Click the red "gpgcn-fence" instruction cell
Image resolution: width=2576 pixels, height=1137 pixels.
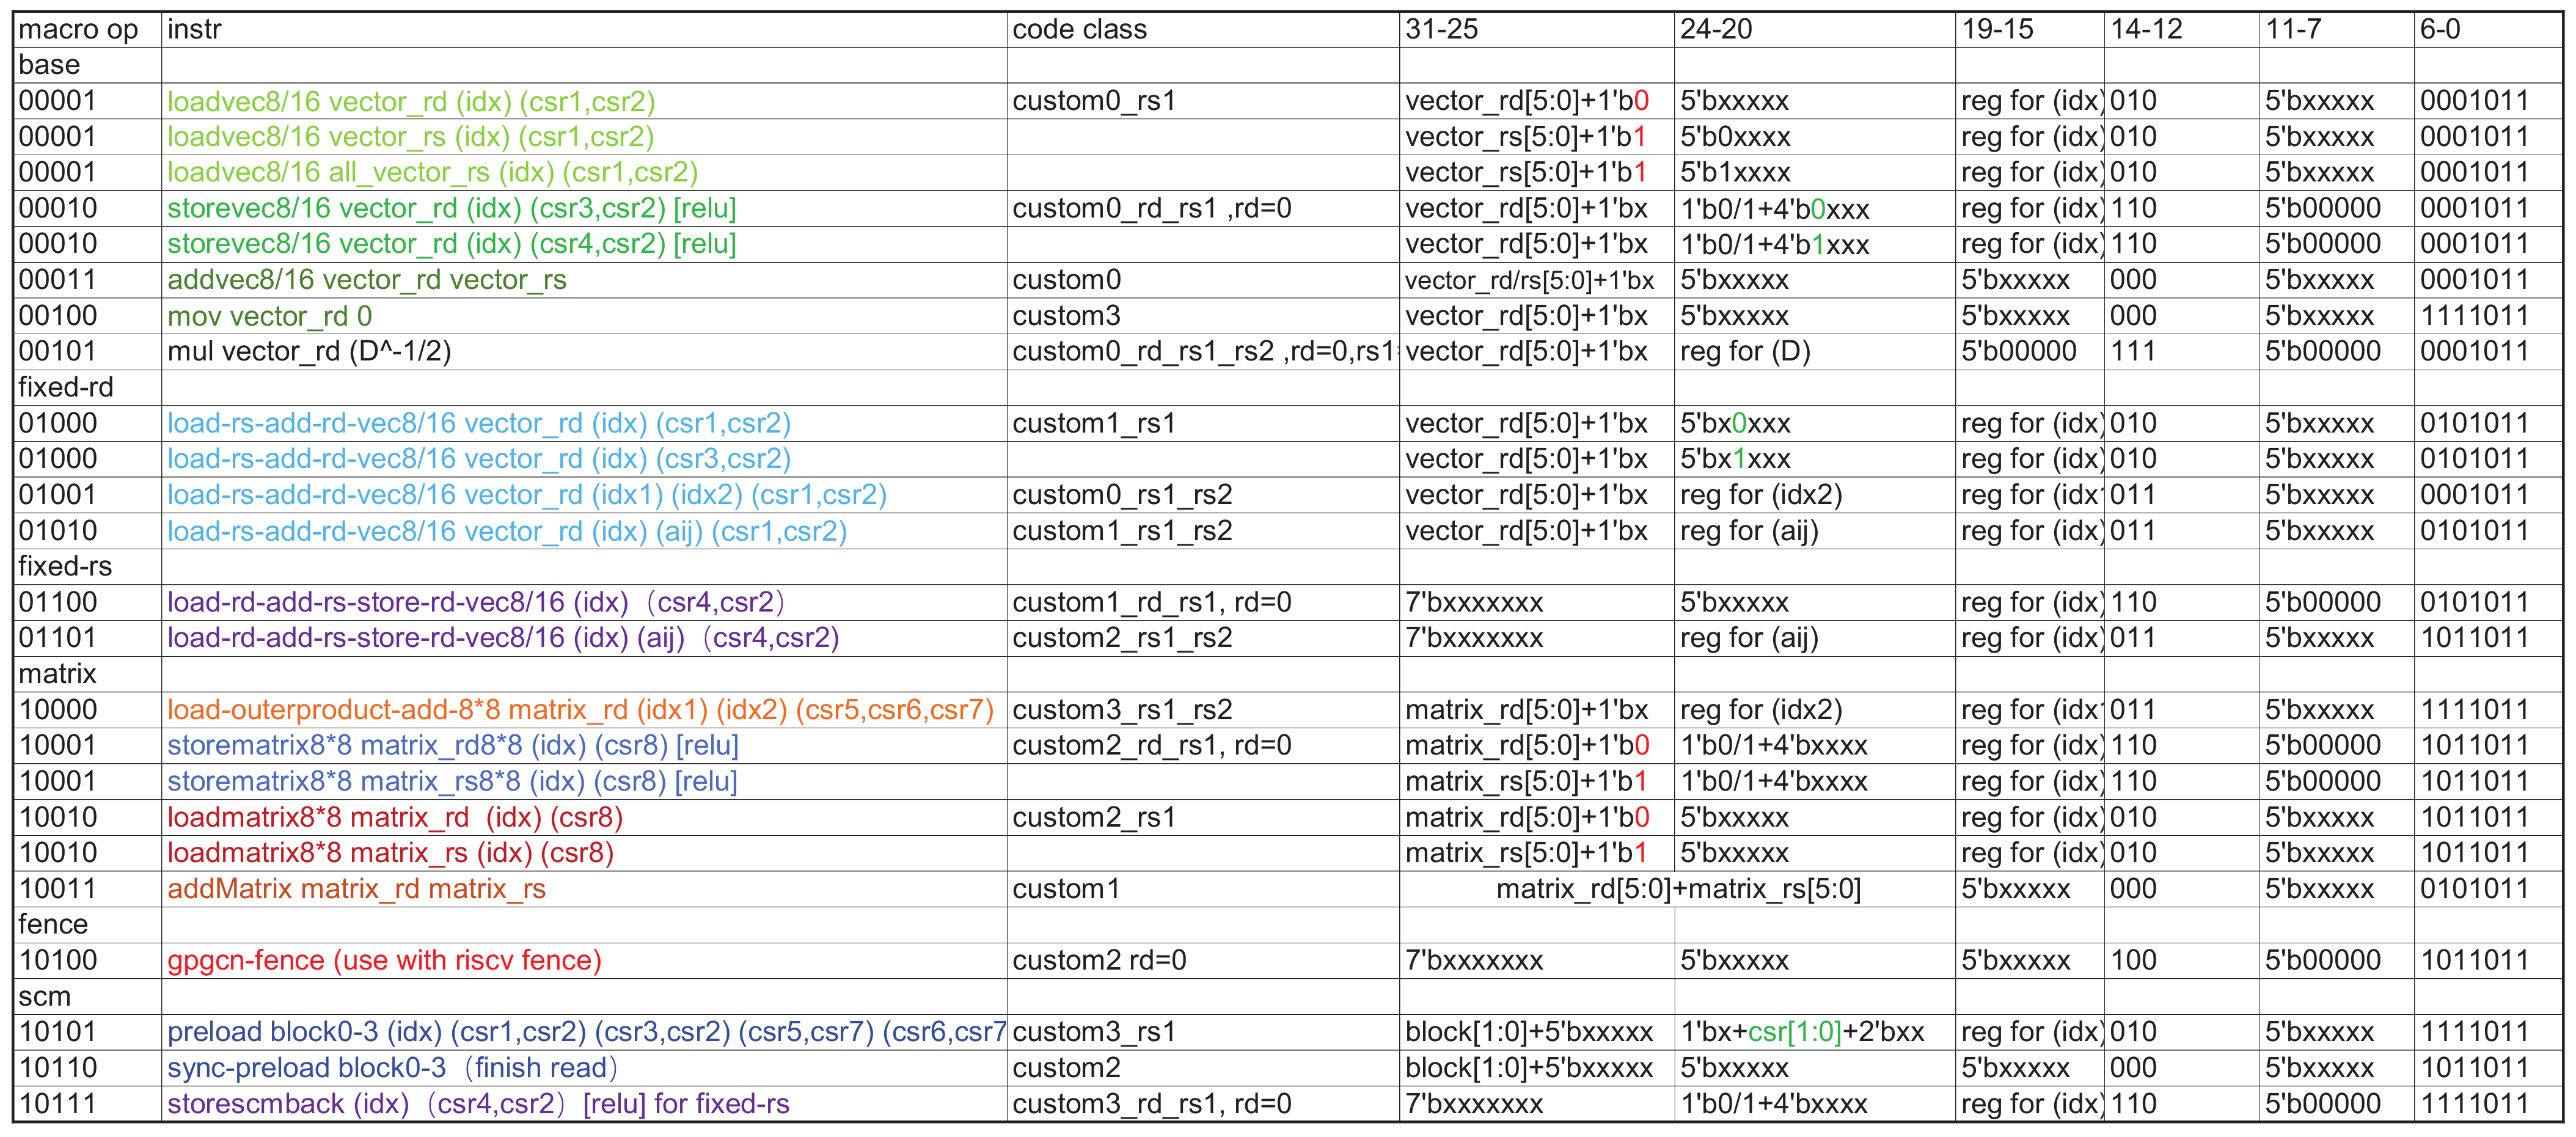384,961
